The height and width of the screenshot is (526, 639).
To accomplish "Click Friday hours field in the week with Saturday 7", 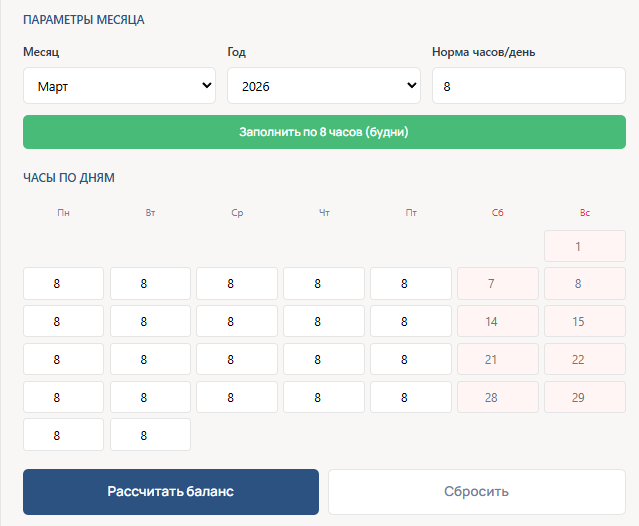I will 410,284.
